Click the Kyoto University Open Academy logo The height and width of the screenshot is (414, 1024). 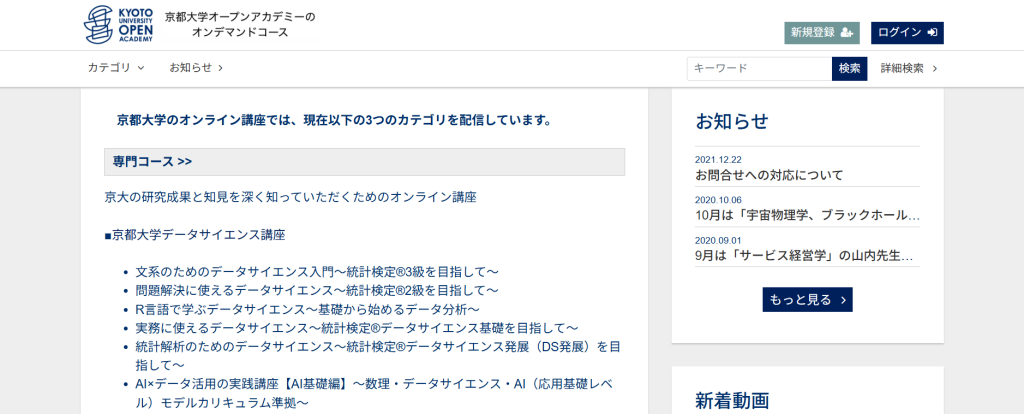pyautogui.click(x=119, y=24)
